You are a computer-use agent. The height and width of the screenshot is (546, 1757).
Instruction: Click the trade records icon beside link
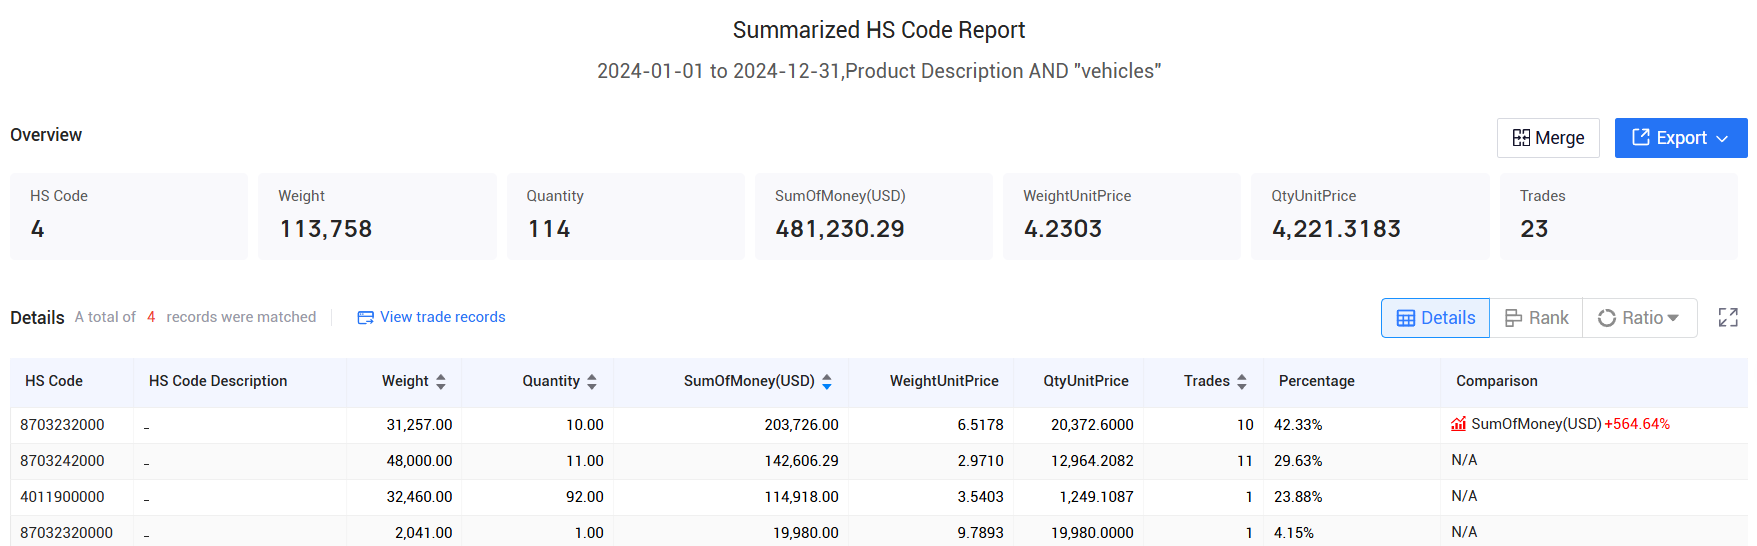coord(366,317)
